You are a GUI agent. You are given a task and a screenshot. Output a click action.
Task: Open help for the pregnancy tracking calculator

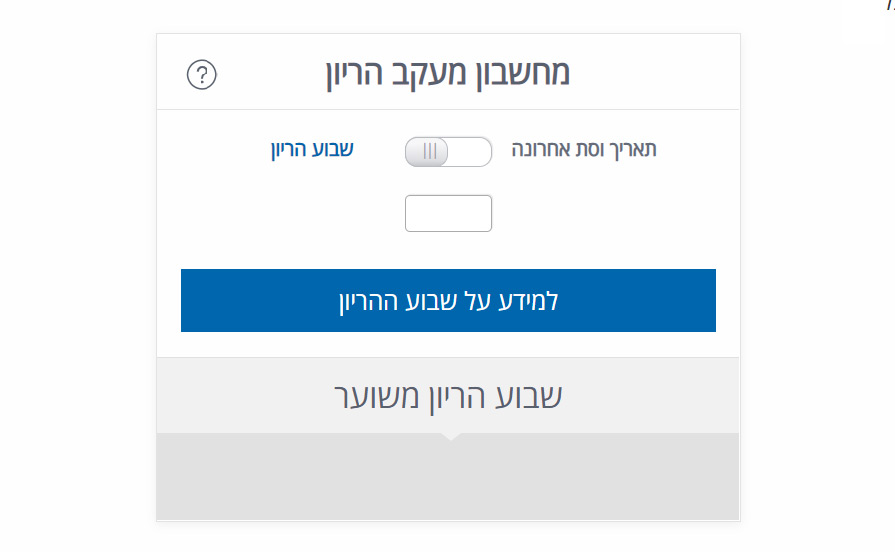202,75
